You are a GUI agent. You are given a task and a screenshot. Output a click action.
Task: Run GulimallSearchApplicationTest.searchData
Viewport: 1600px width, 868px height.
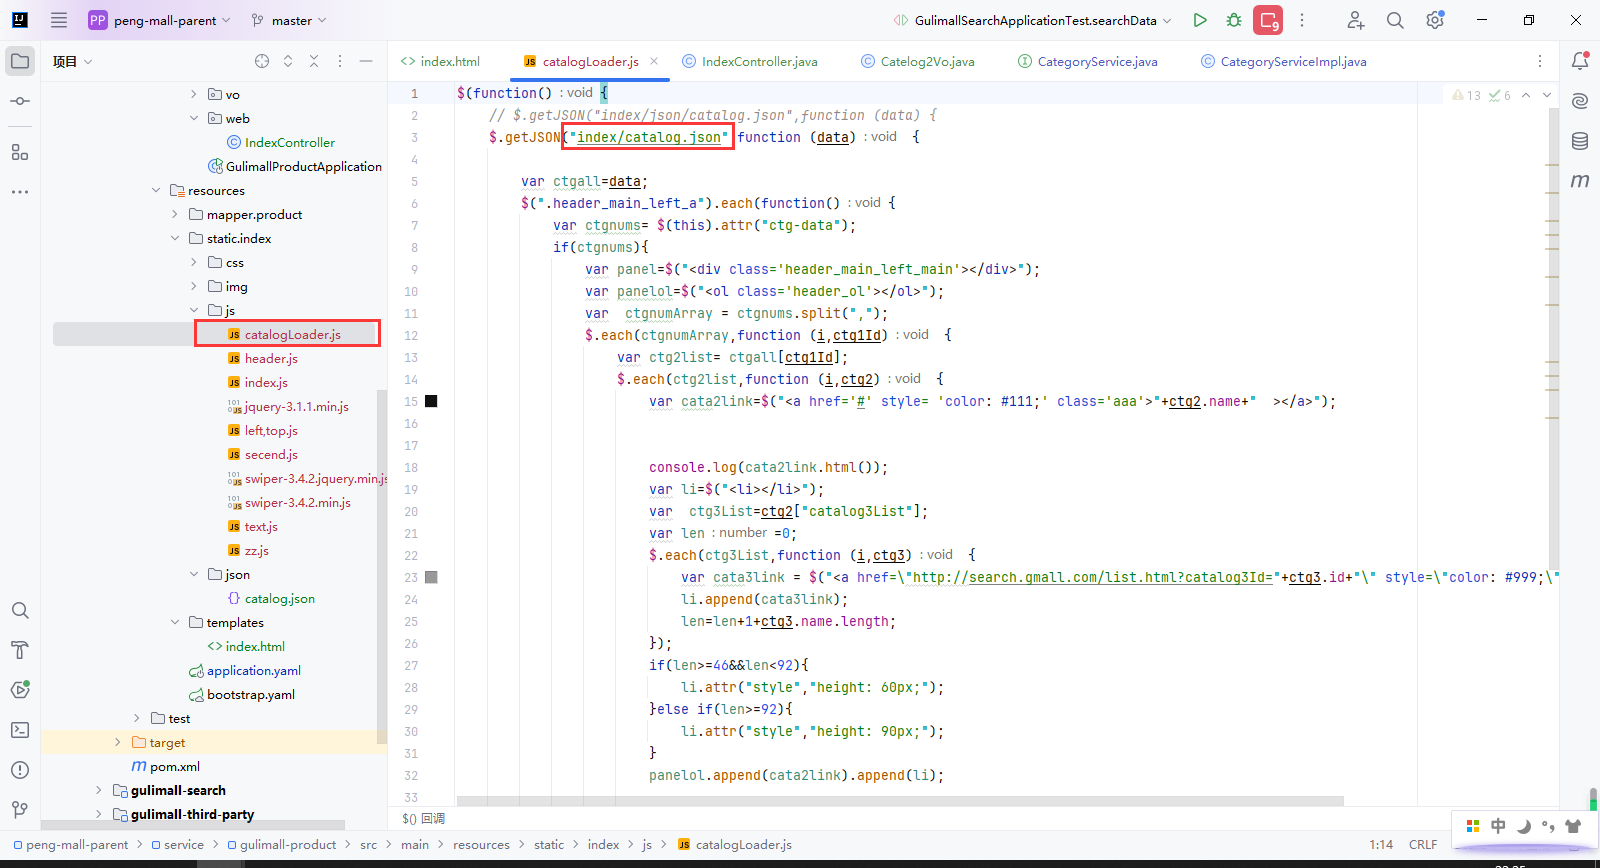point(1200,20)
